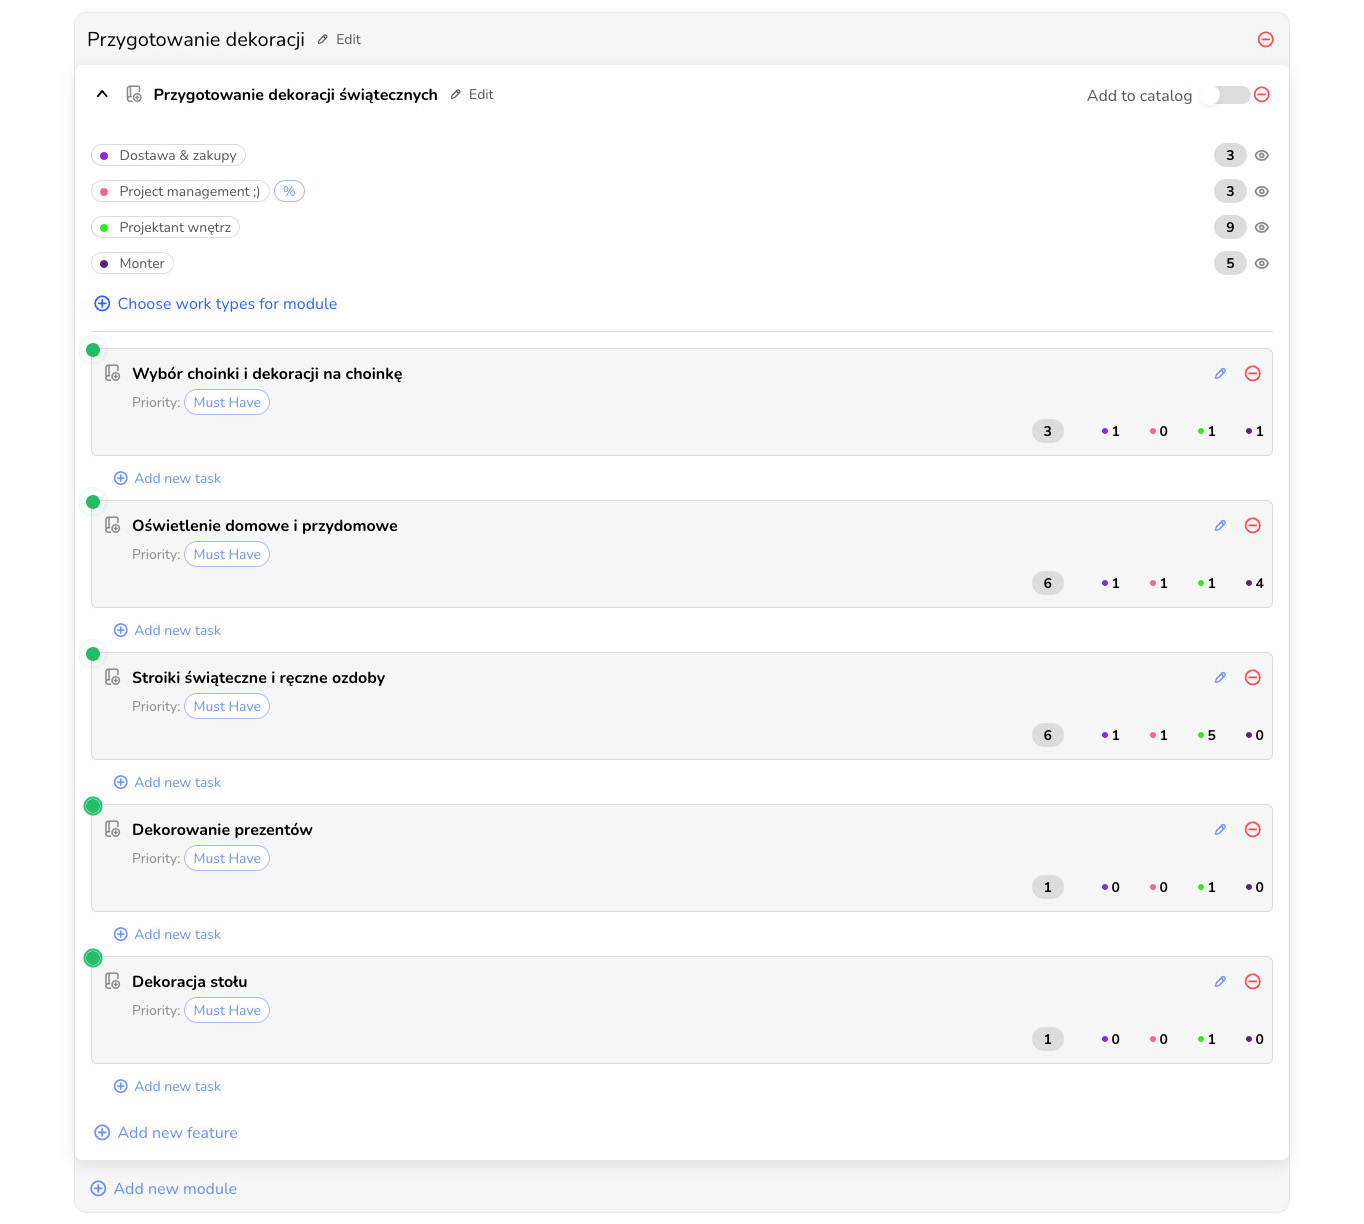The height and width of the screenshot is (1224, 1364).
Task: Hide the Dostawa & zakupy work type
Action: pyautogui.click(x=1262, y=156)
